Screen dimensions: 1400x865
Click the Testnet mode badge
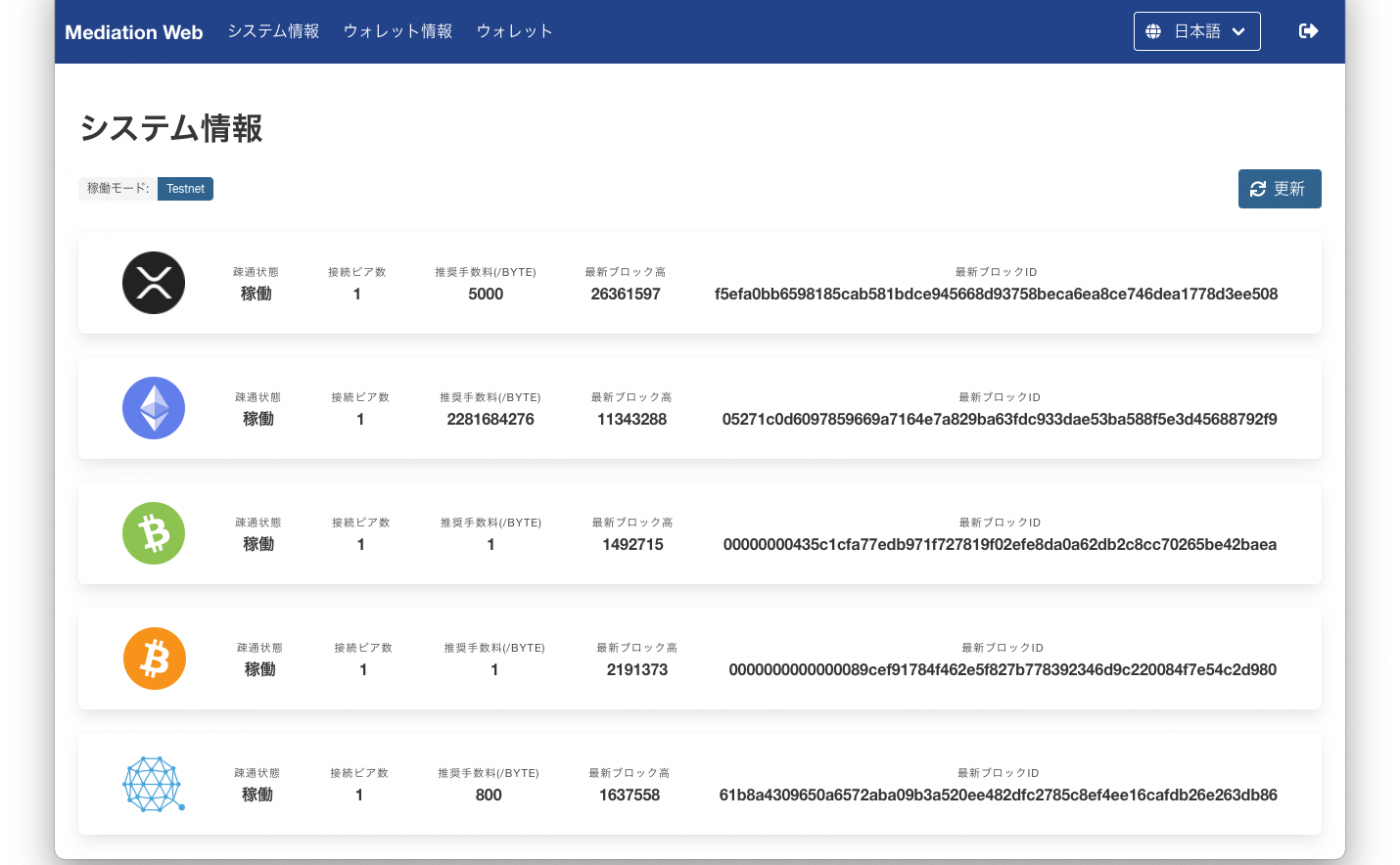pos(185,188)
